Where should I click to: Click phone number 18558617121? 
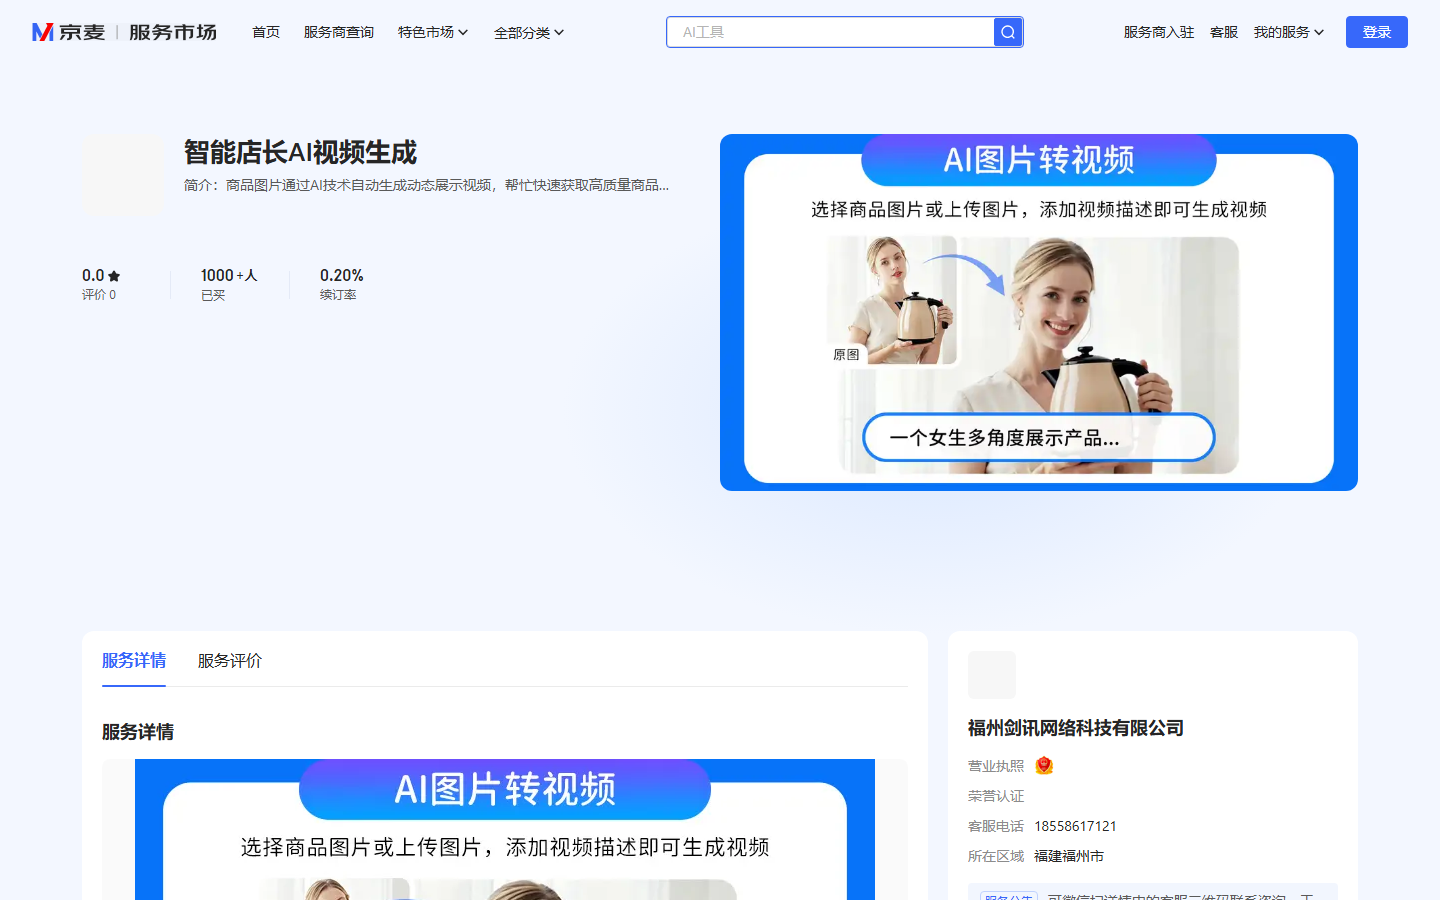tap(1075, 826)
